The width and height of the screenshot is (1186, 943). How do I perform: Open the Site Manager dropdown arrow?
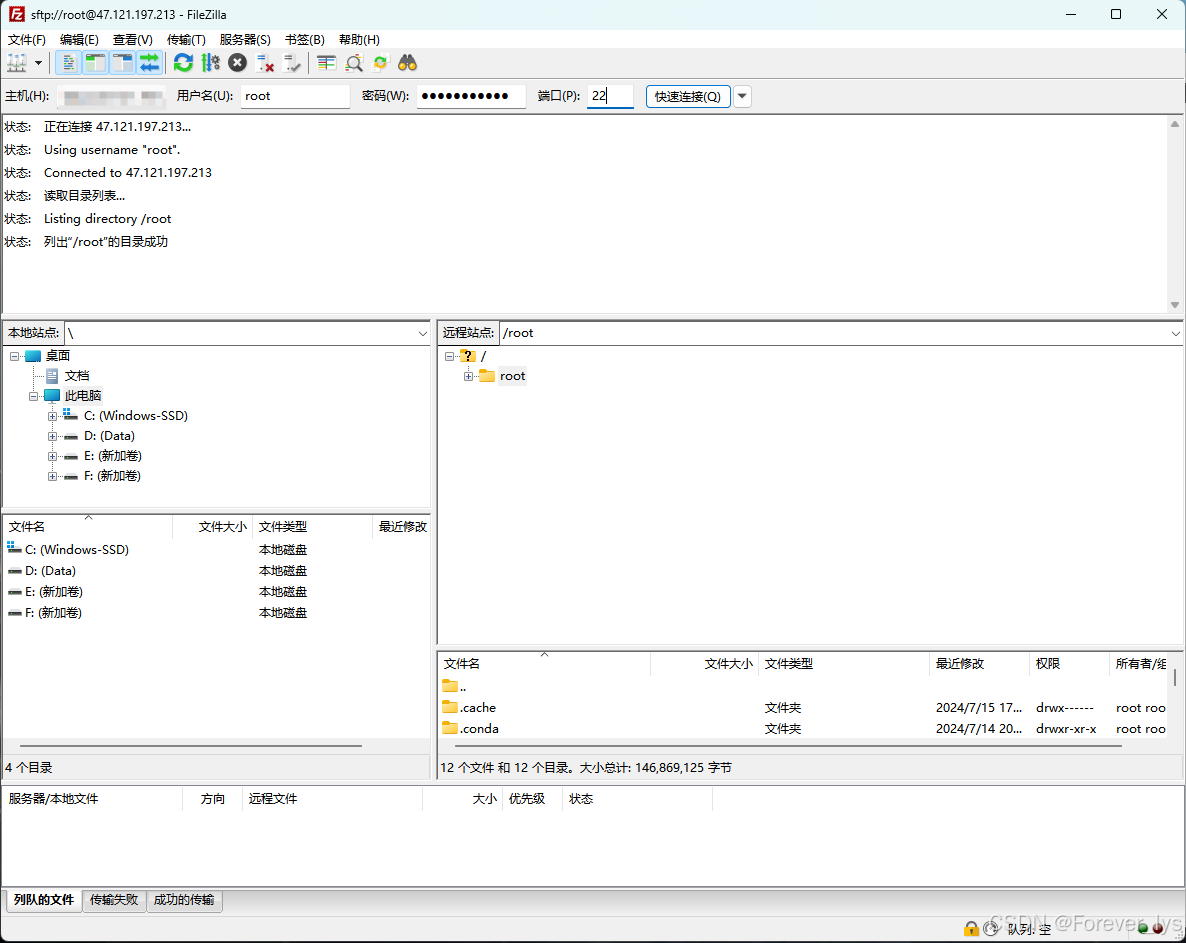[x=38, y=63]
